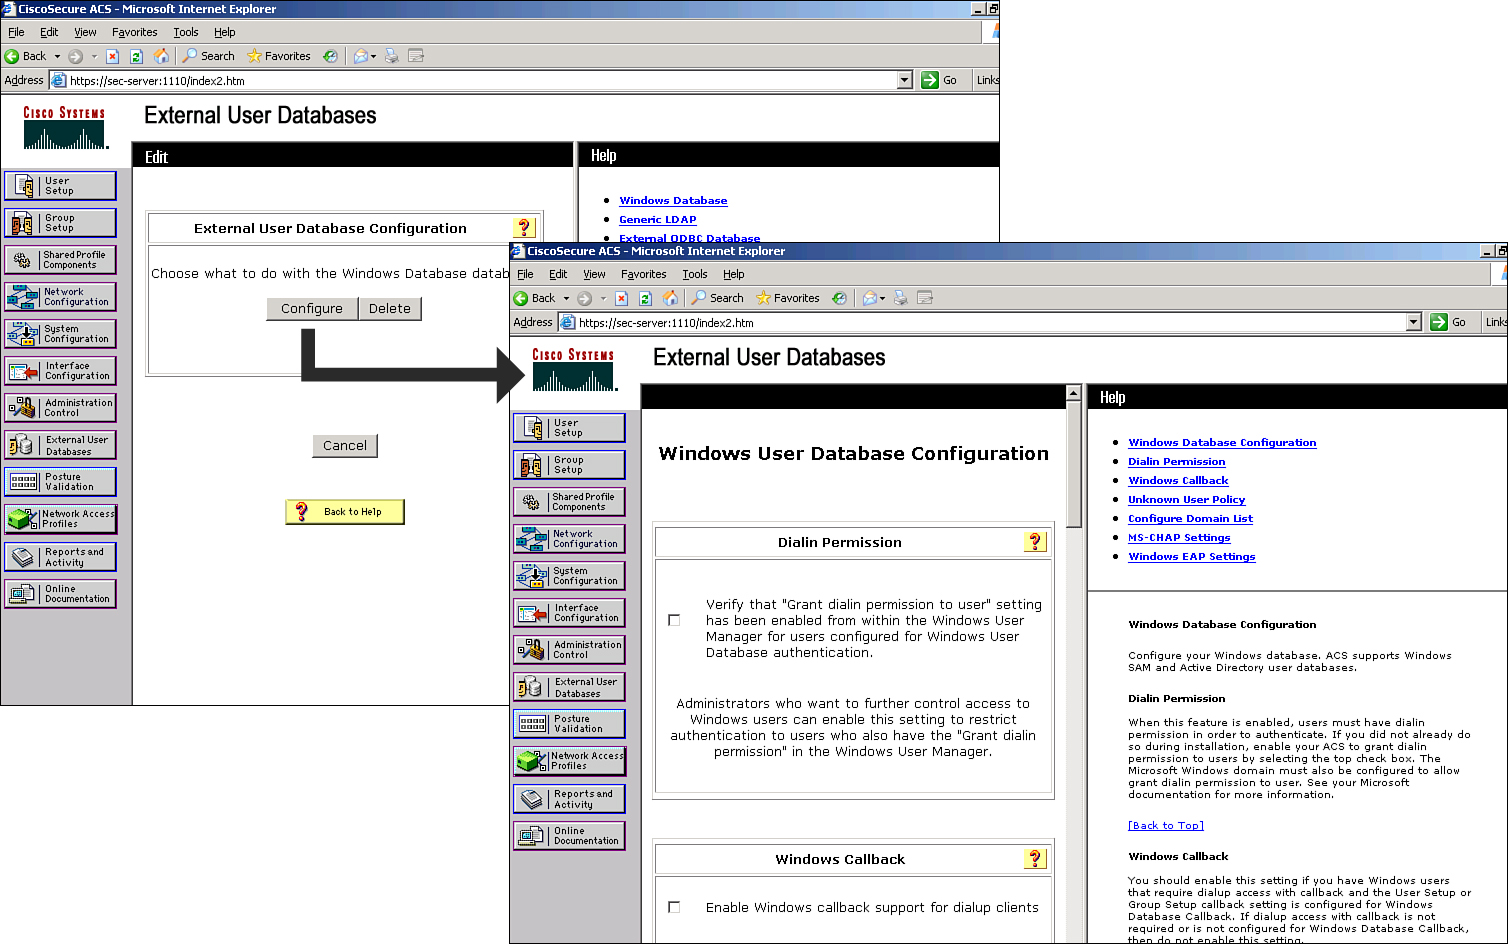Image resolution: width=1508 pixels, height=944 pixels.
Task: Open Administration Control in the front window sidebar
Action: [x=569, y=650]
